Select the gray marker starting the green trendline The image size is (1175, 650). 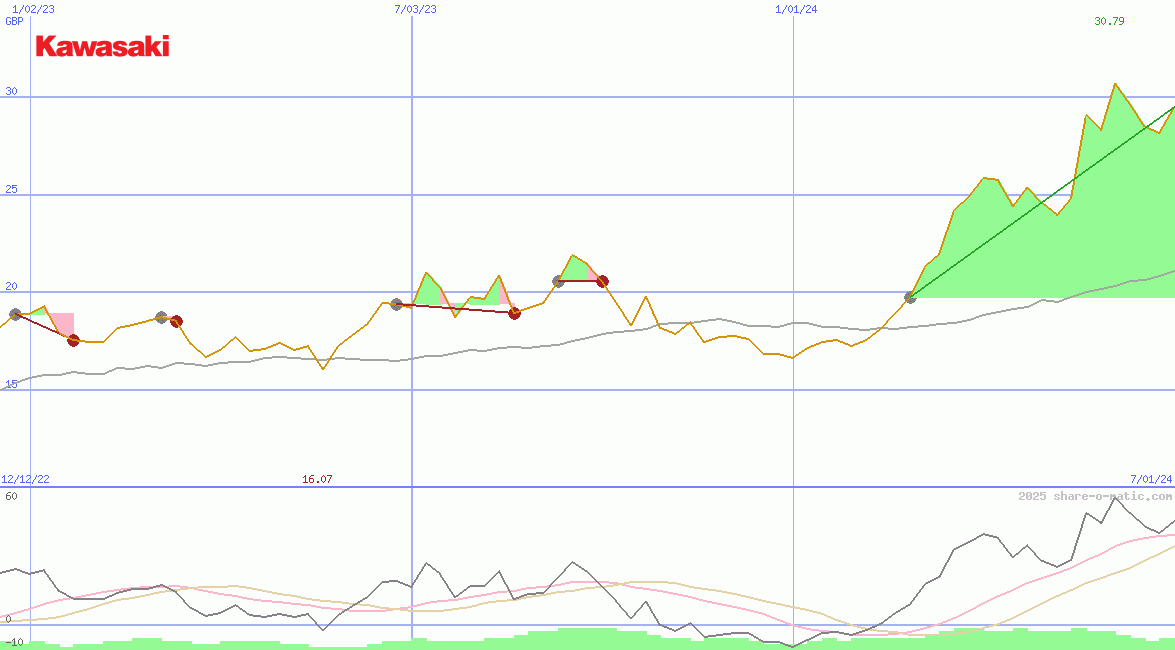pos(910,297)
